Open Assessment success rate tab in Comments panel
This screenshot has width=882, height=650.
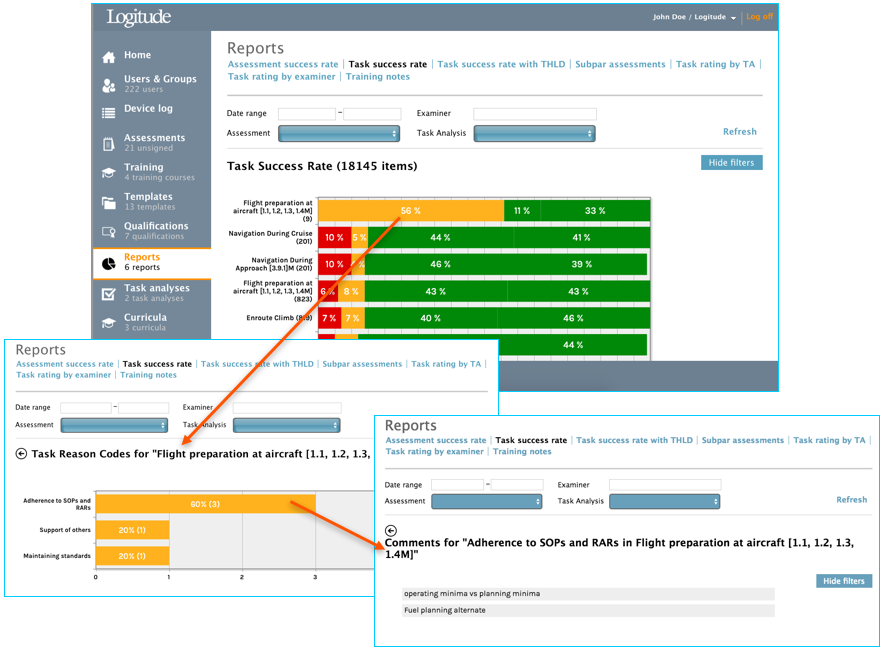point(436,440)
